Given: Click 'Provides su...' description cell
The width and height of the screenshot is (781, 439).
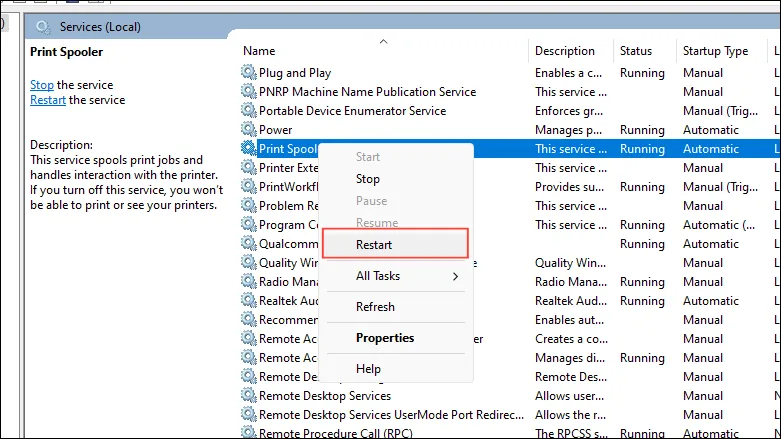Looking at the screenshot, I should 569,187.
